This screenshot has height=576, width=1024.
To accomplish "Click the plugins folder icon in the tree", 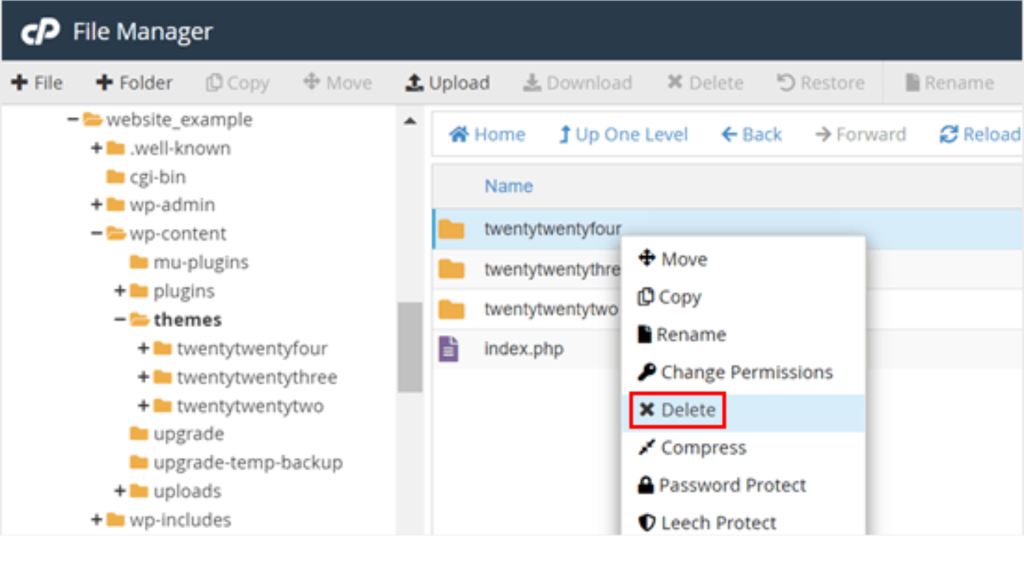I will tap(139, 291).
